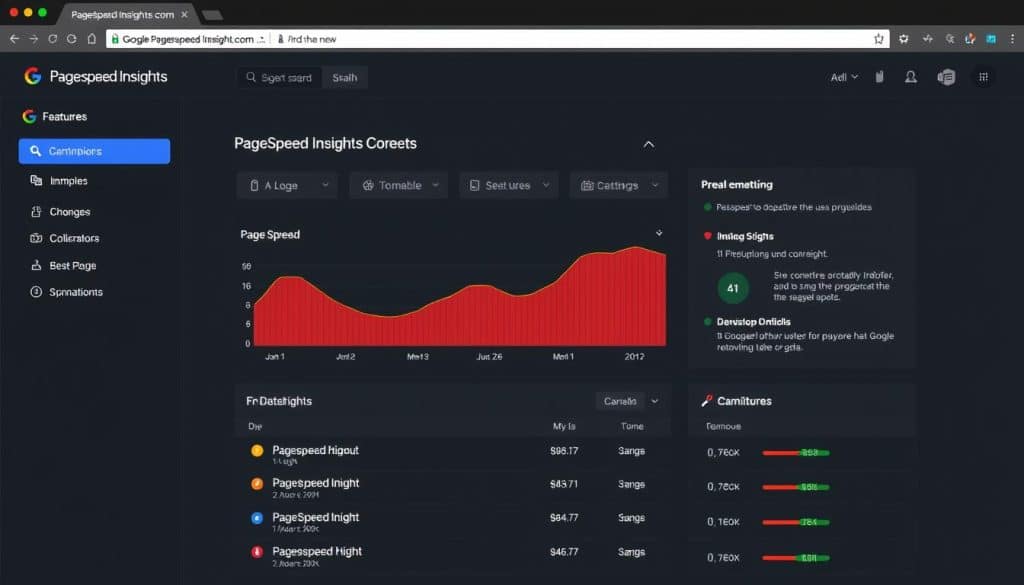Click the icon beside Chonges in the sidebar

pyautogui.click(x=36, y=212)
